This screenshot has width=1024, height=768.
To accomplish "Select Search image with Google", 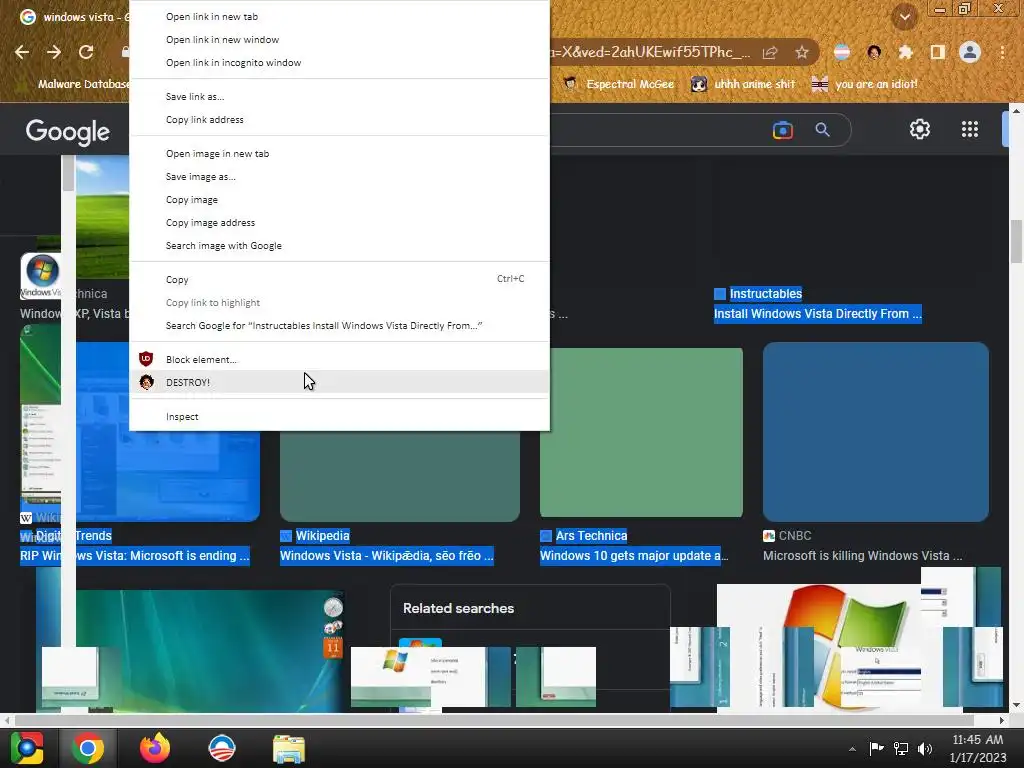I will tap(339, 246).
